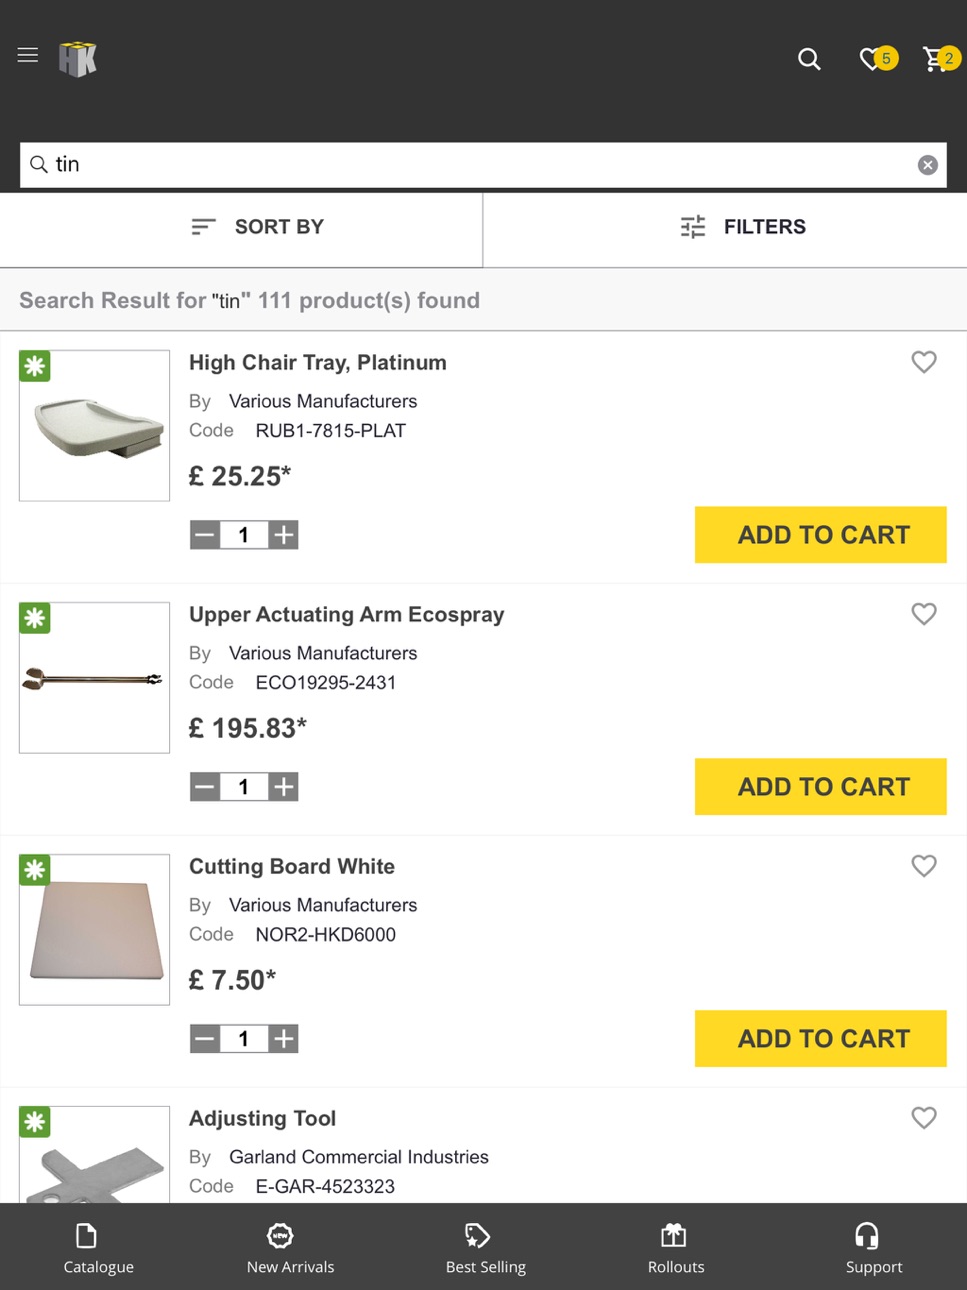Favorite the Cutting Board White
The height and width of the screenshot is (1290, 967).
(924, 866)
